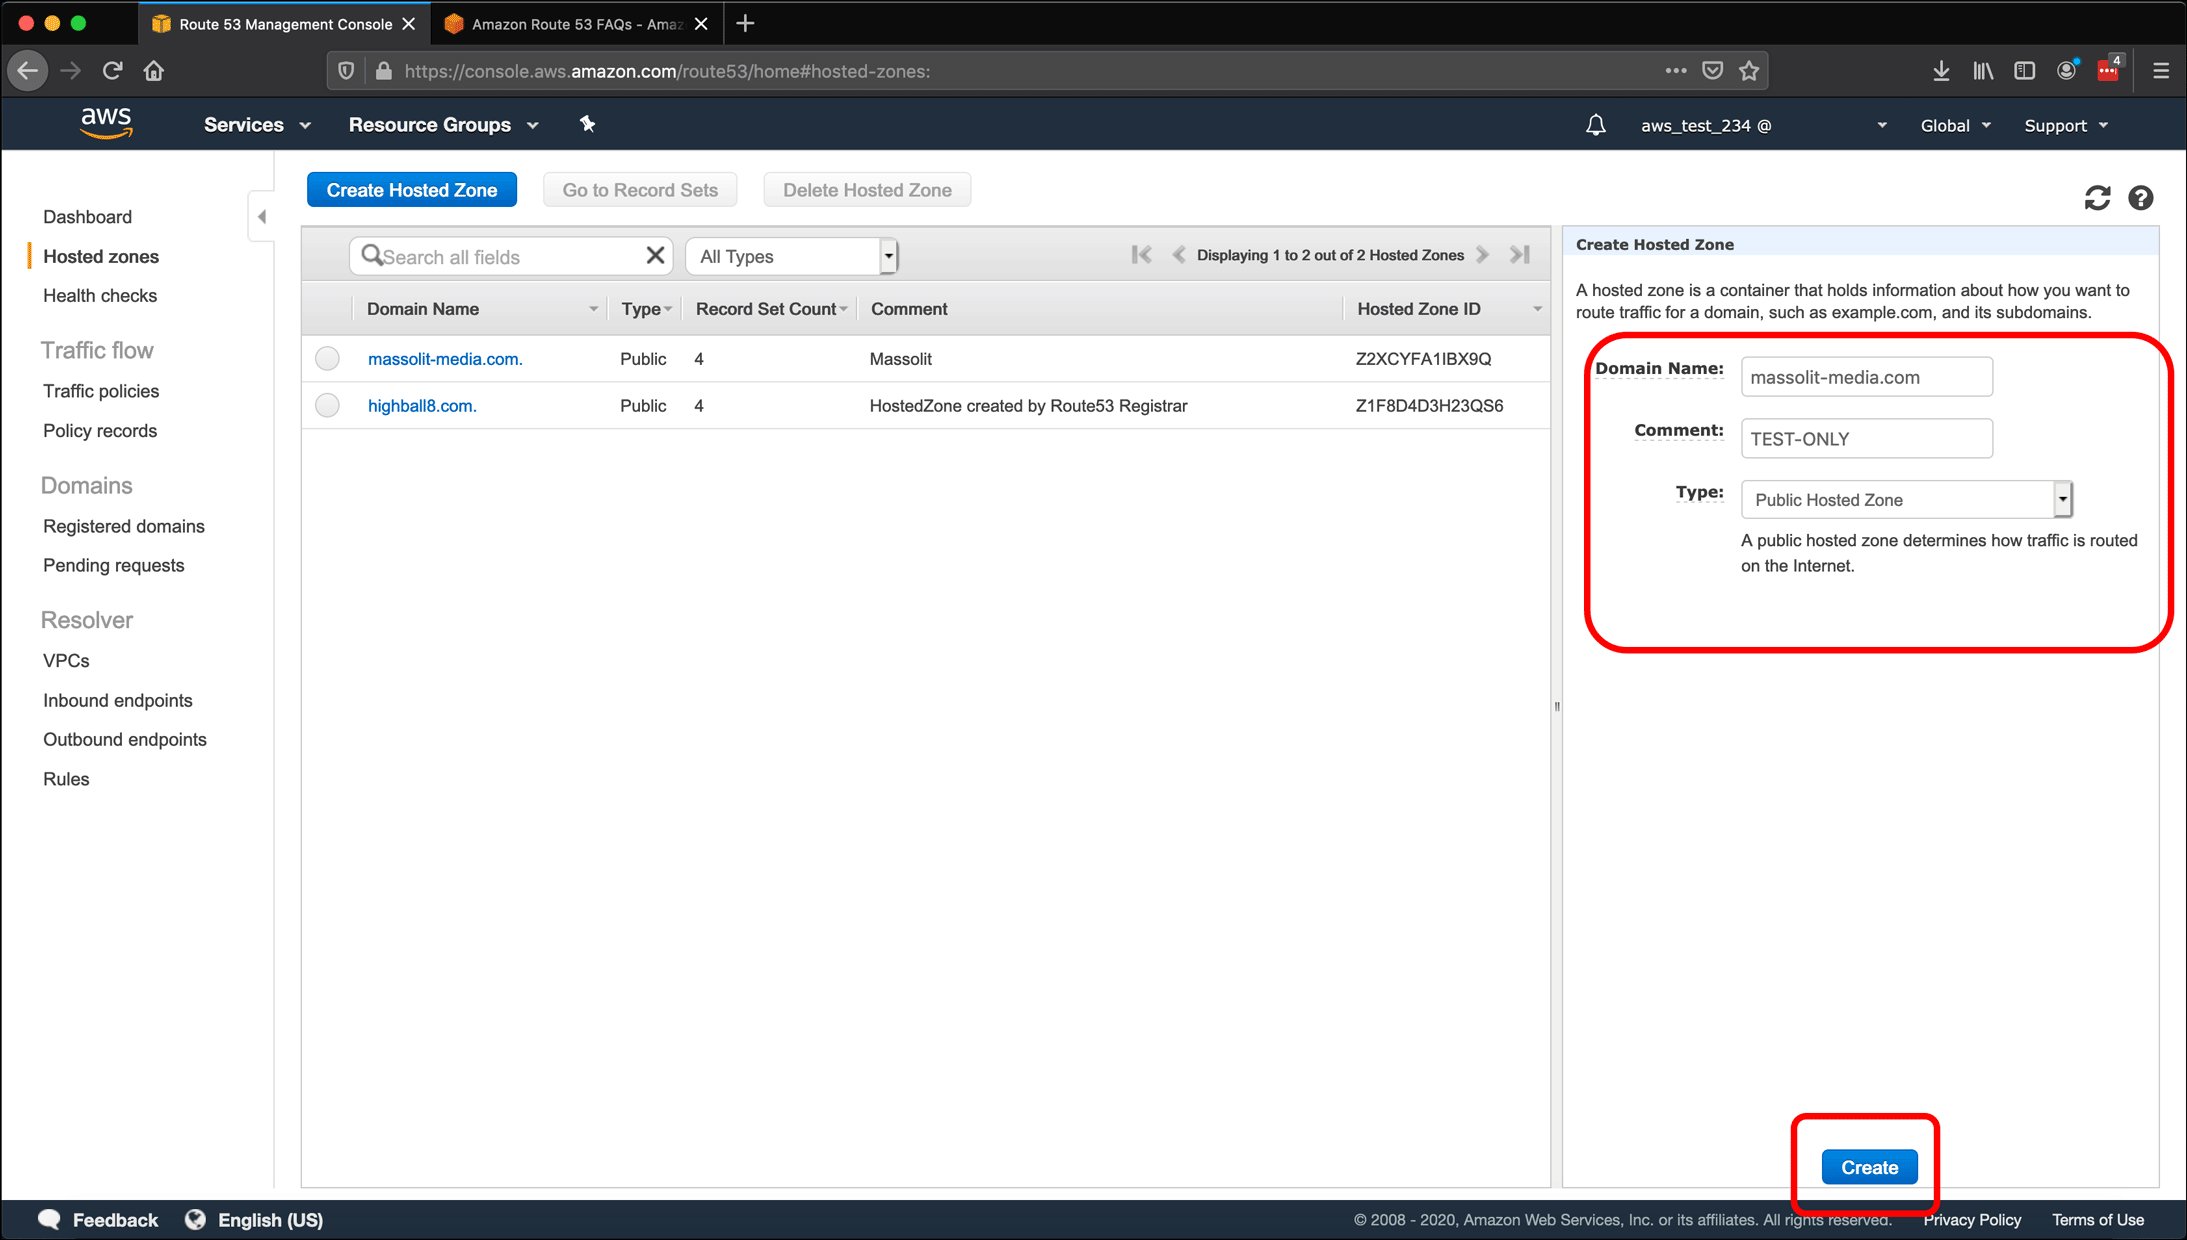
Task: Change language via English (US)
Action: (255, 1220)
